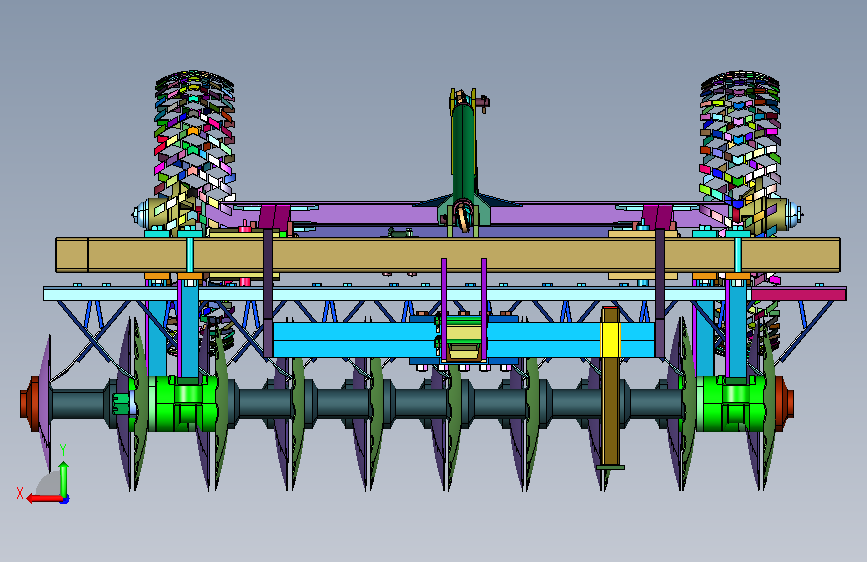The image size is (867, 562).
Task: Select the red end cap on right axle end
Action: (784, 404)
